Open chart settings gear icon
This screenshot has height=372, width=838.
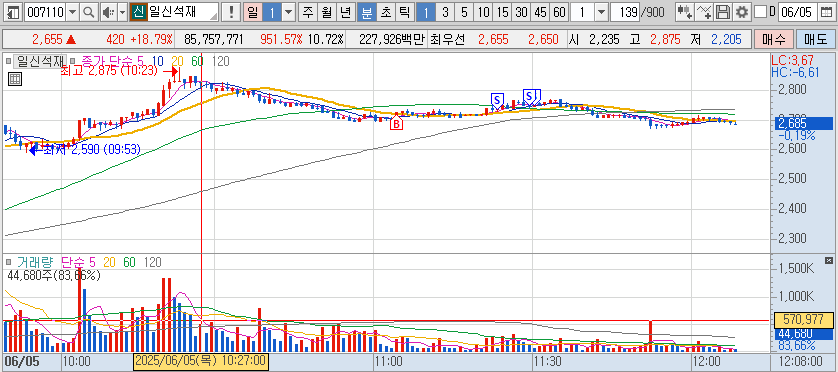pyautogui.click(x=741, y=12)
